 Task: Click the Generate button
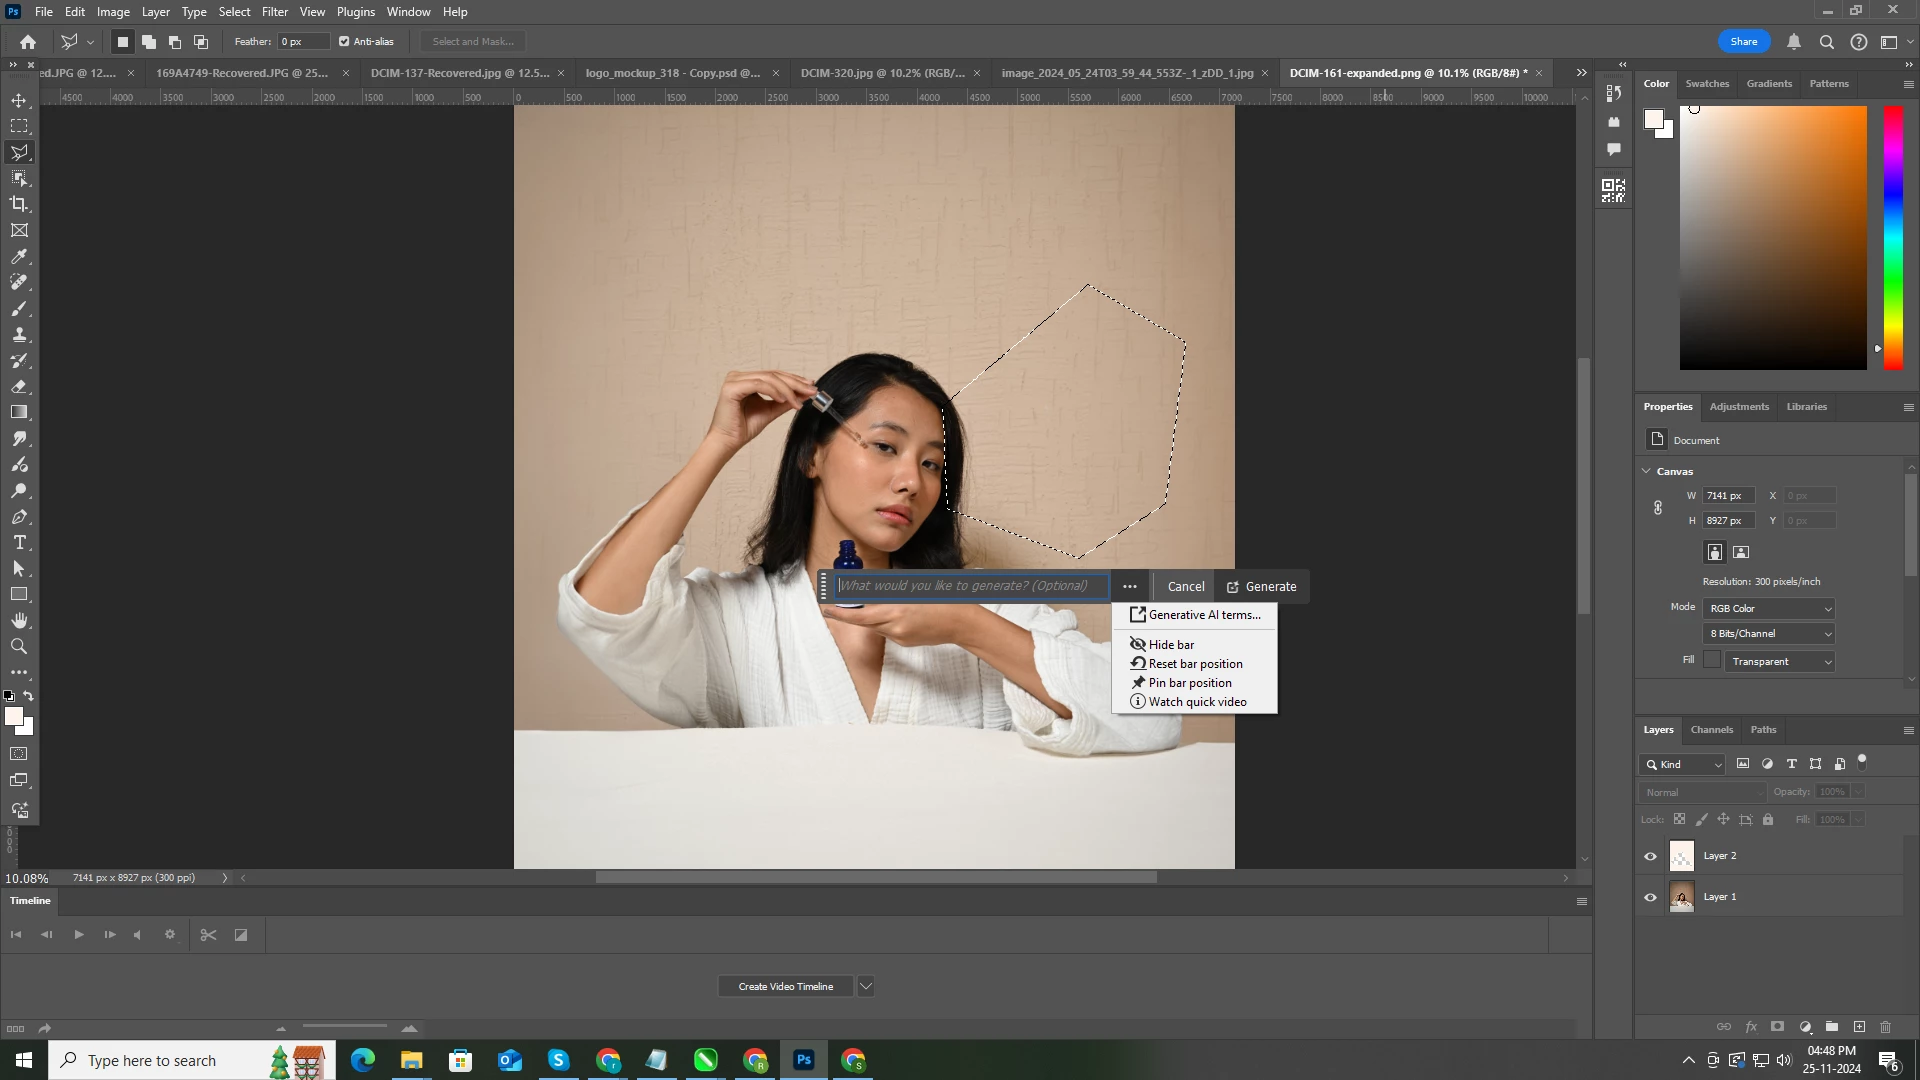1262,587
